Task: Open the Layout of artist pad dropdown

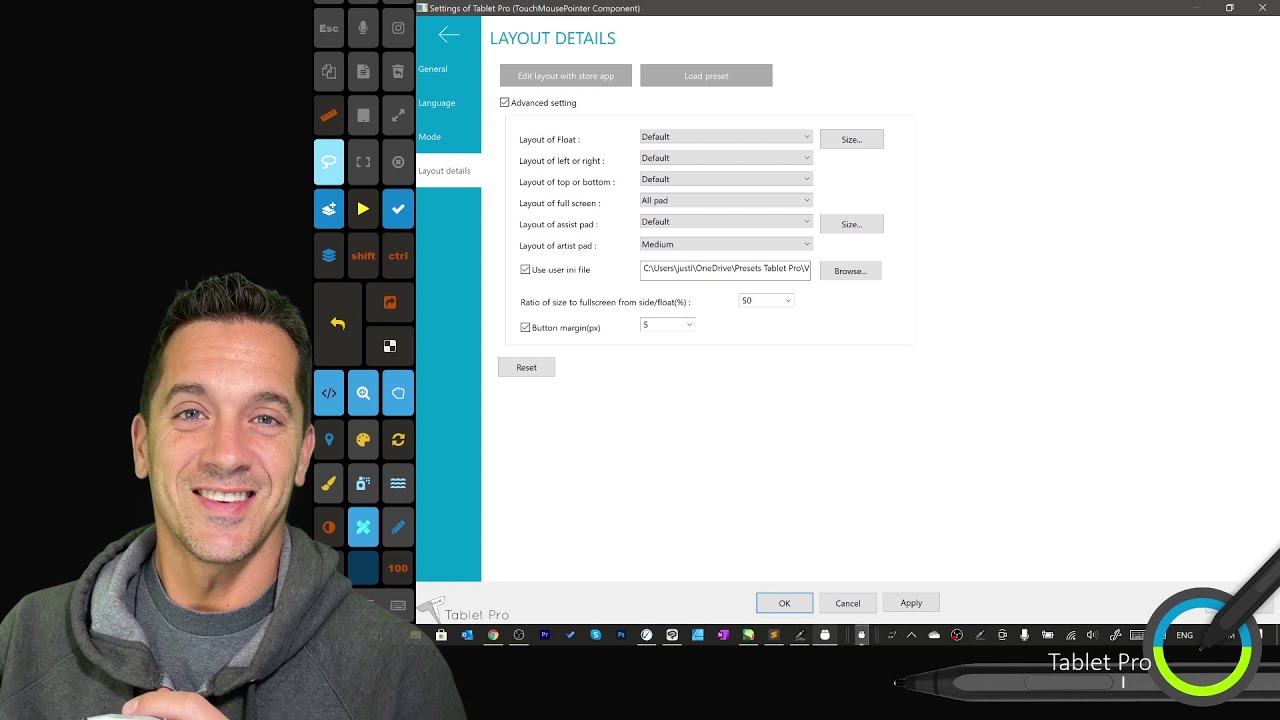Action: [726, 244]
